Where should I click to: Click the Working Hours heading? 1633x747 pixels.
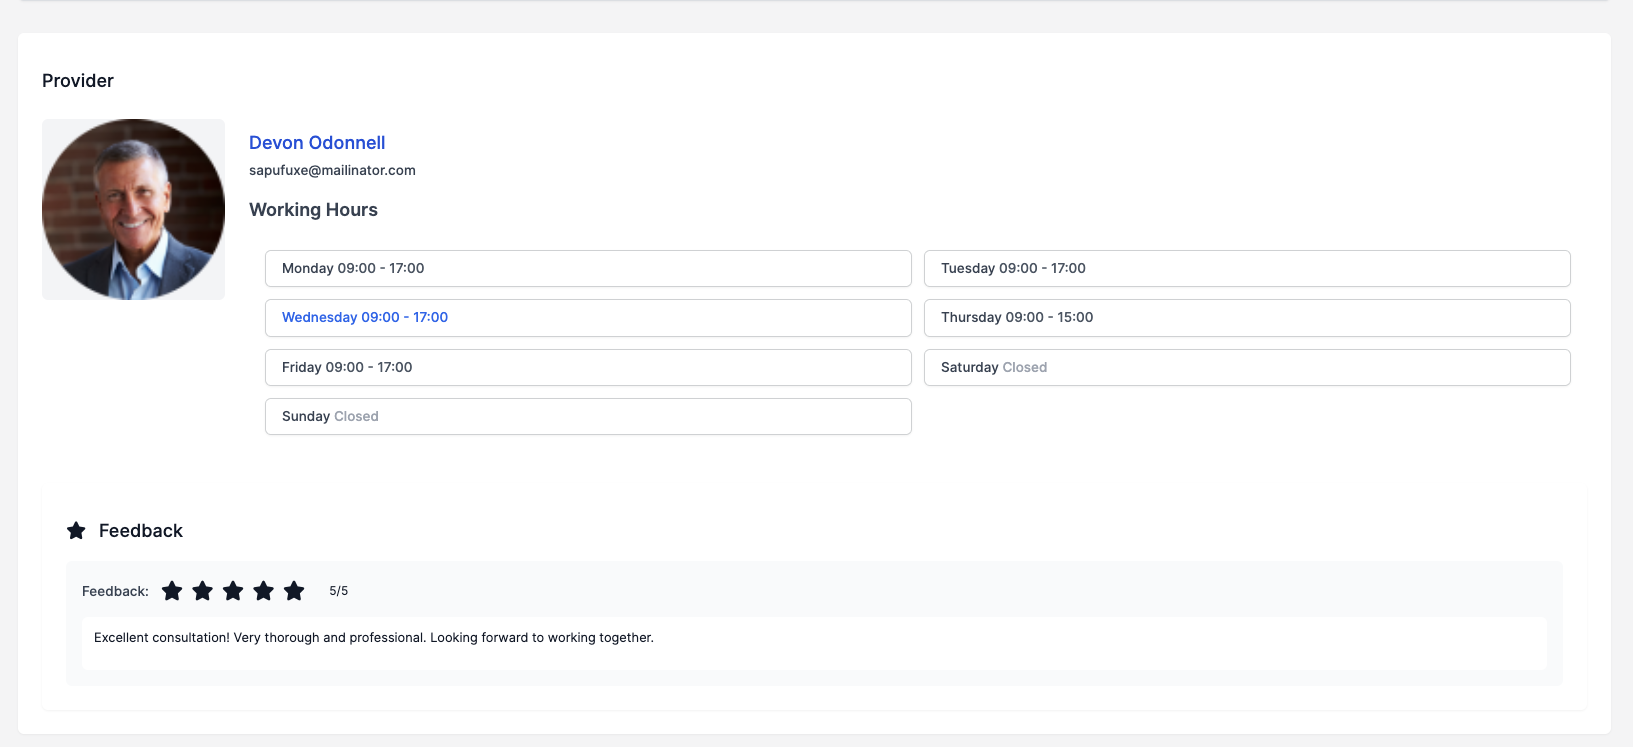point(313,210)
